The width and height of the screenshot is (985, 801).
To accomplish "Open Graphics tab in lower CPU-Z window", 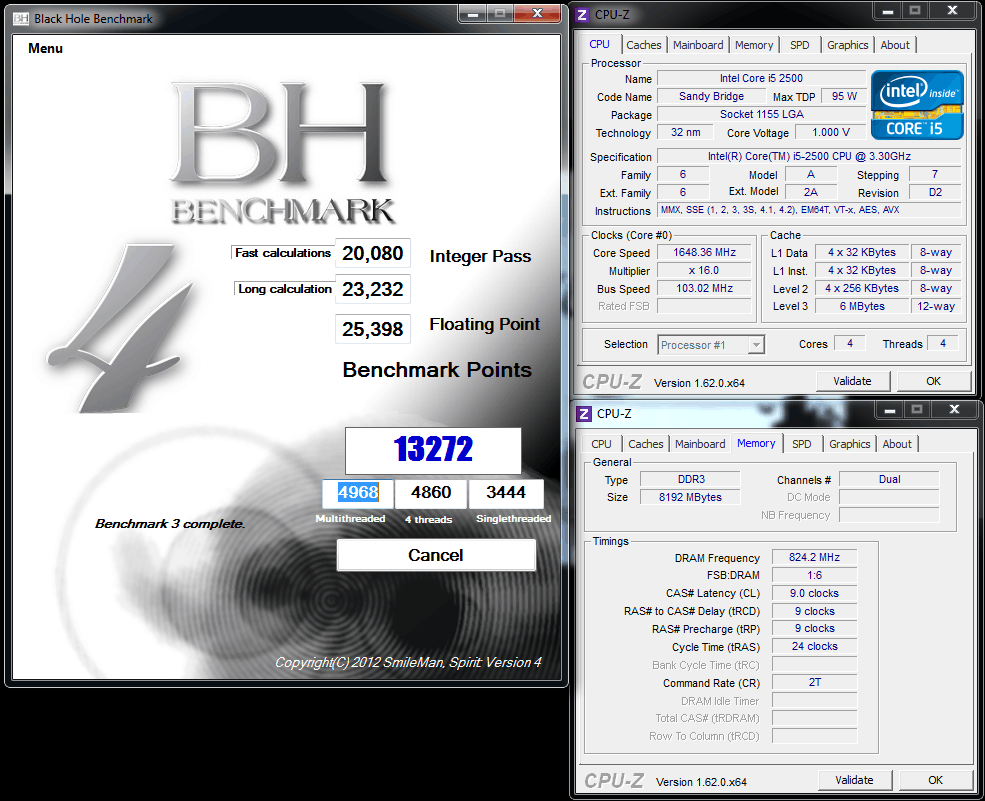I will (849, 444).
